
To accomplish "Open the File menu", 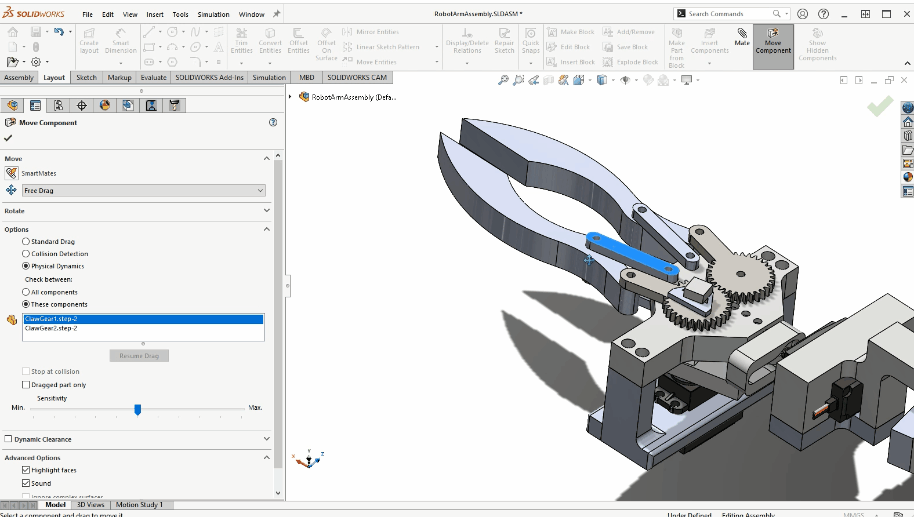I will [x=87, y=15].
